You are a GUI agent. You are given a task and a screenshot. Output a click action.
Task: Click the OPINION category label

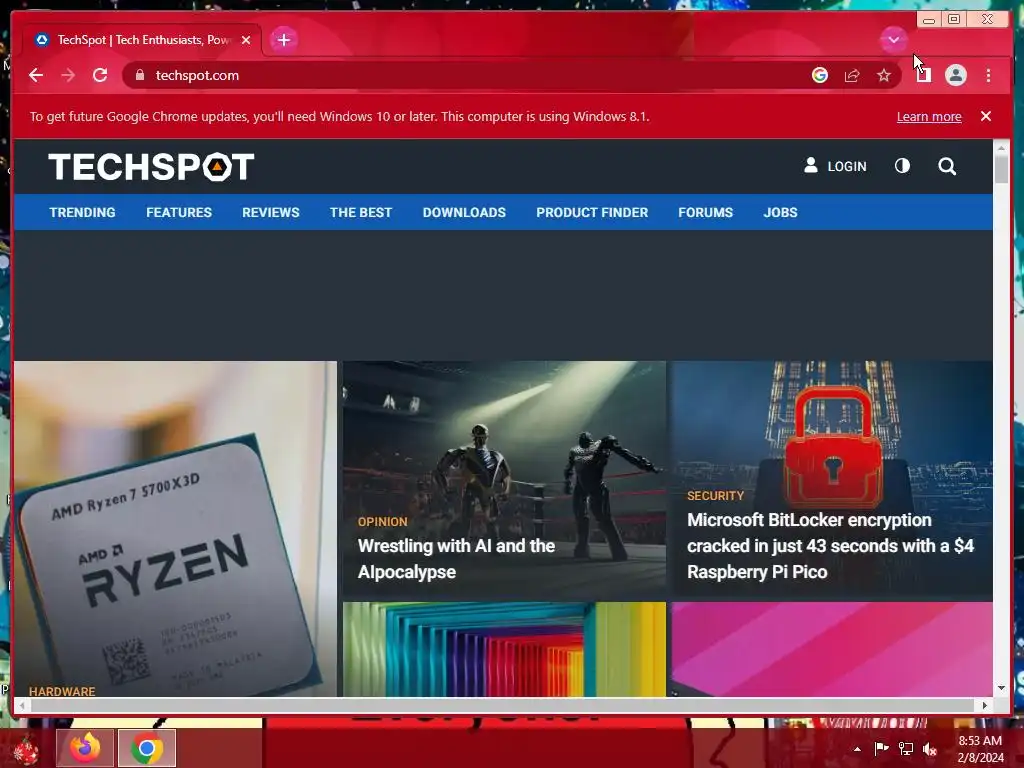point(382,522)
